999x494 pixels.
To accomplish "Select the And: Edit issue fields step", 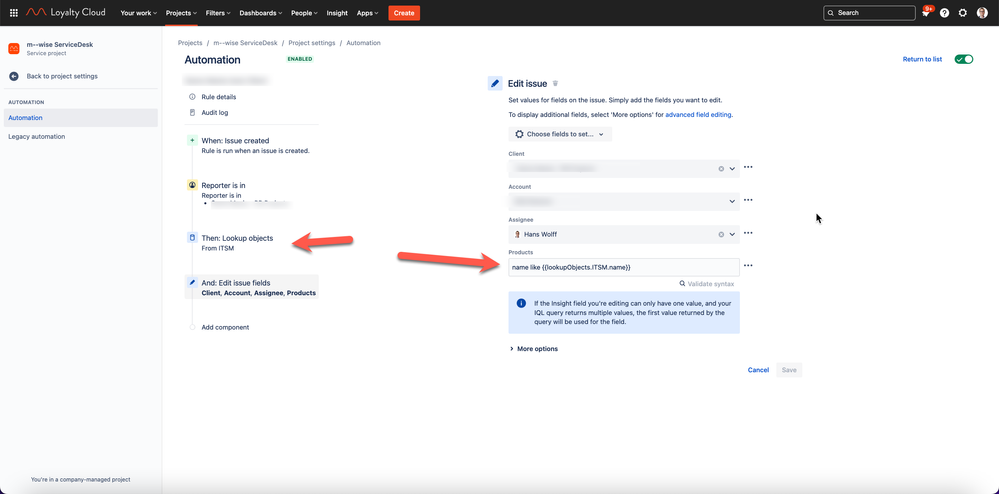I will (x=251, y=287).
